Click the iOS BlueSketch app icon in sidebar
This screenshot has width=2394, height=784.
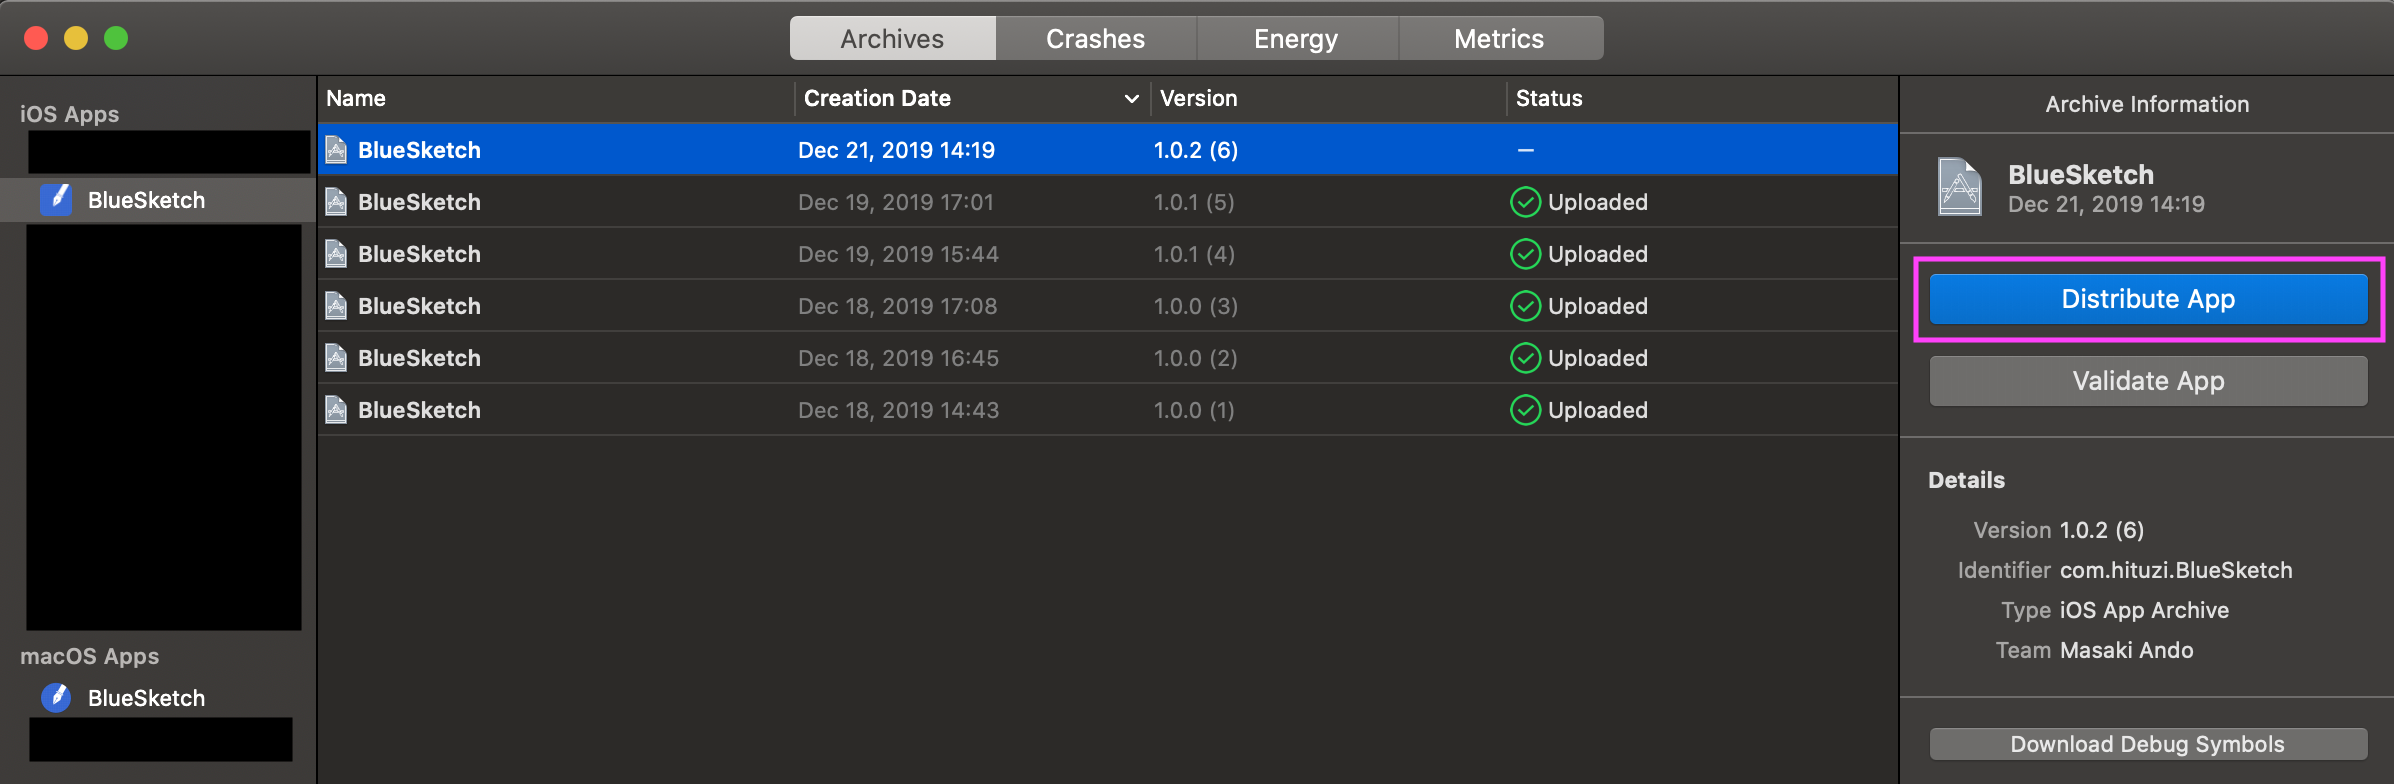(56, 199)
